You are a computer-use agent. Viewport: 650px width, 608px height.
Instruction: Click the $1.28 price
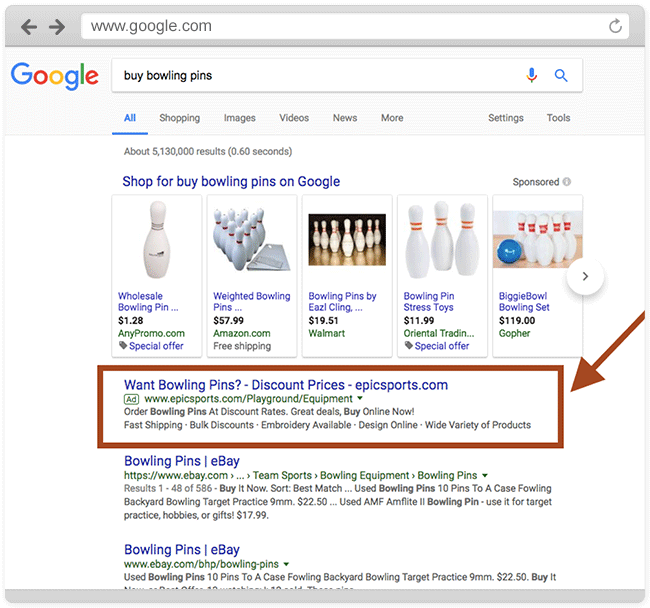pyautogui.click(x=131, y=321)
